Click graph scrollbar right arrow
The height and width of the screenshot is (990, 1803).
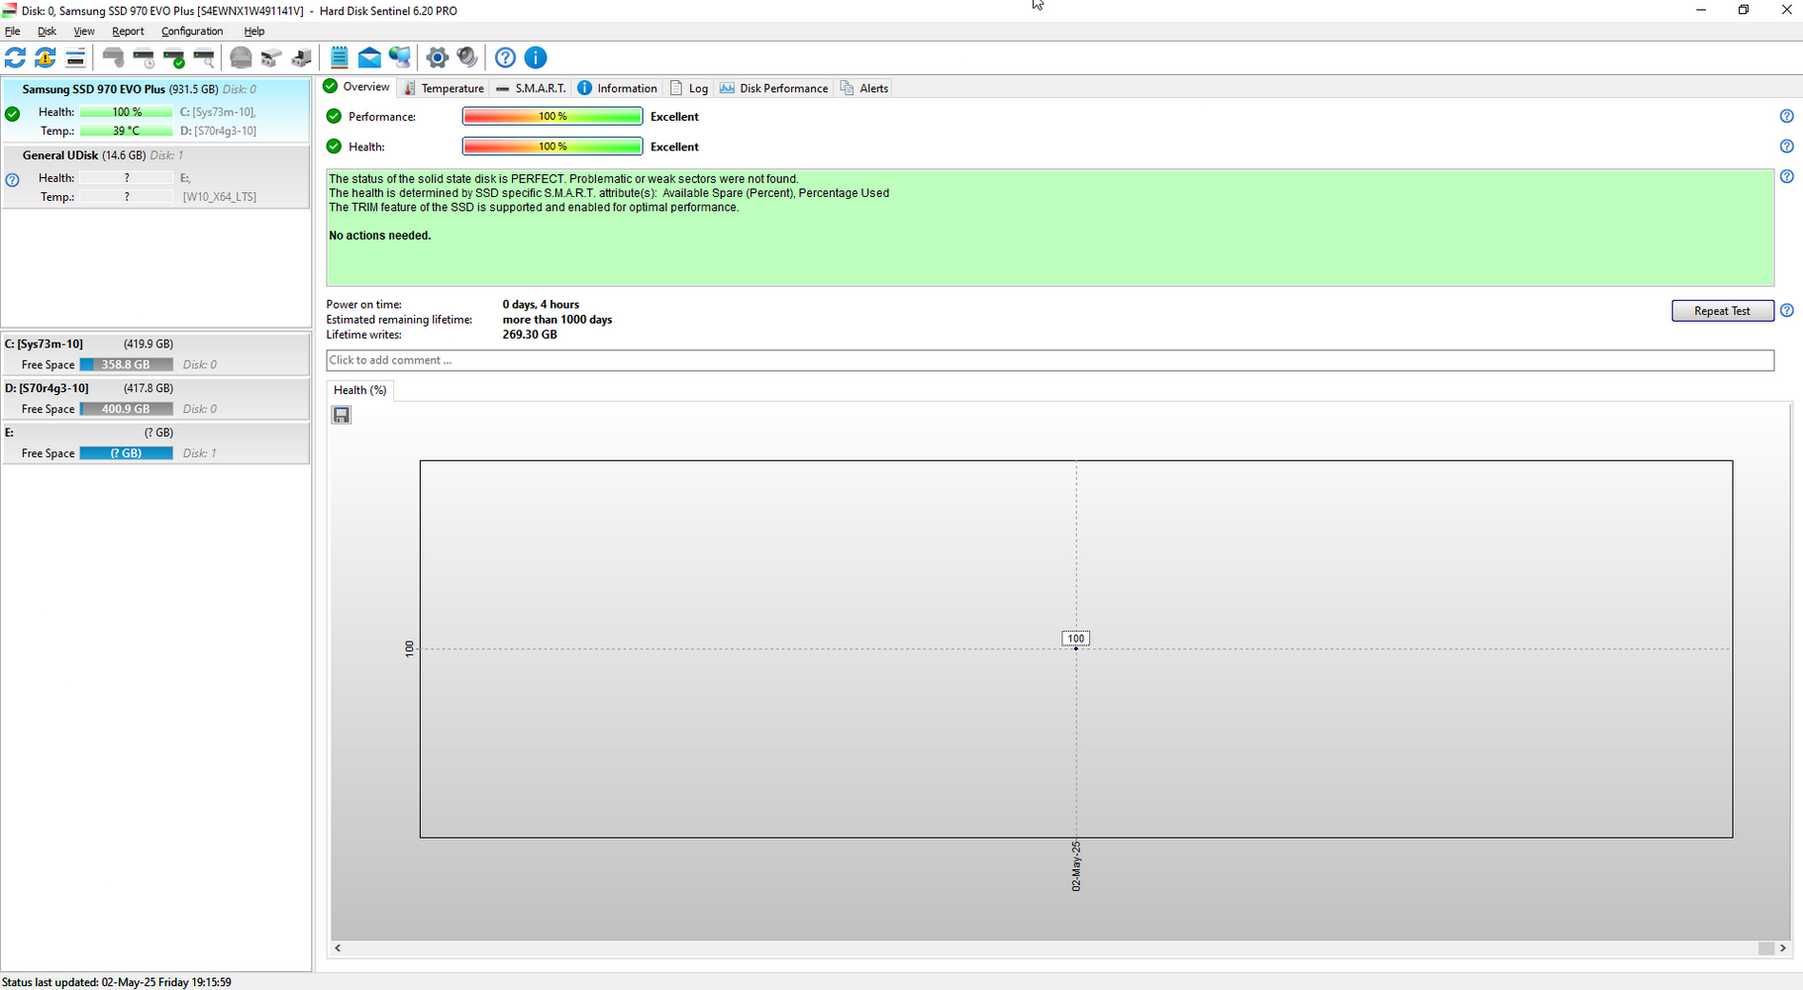coord(1782,948)
